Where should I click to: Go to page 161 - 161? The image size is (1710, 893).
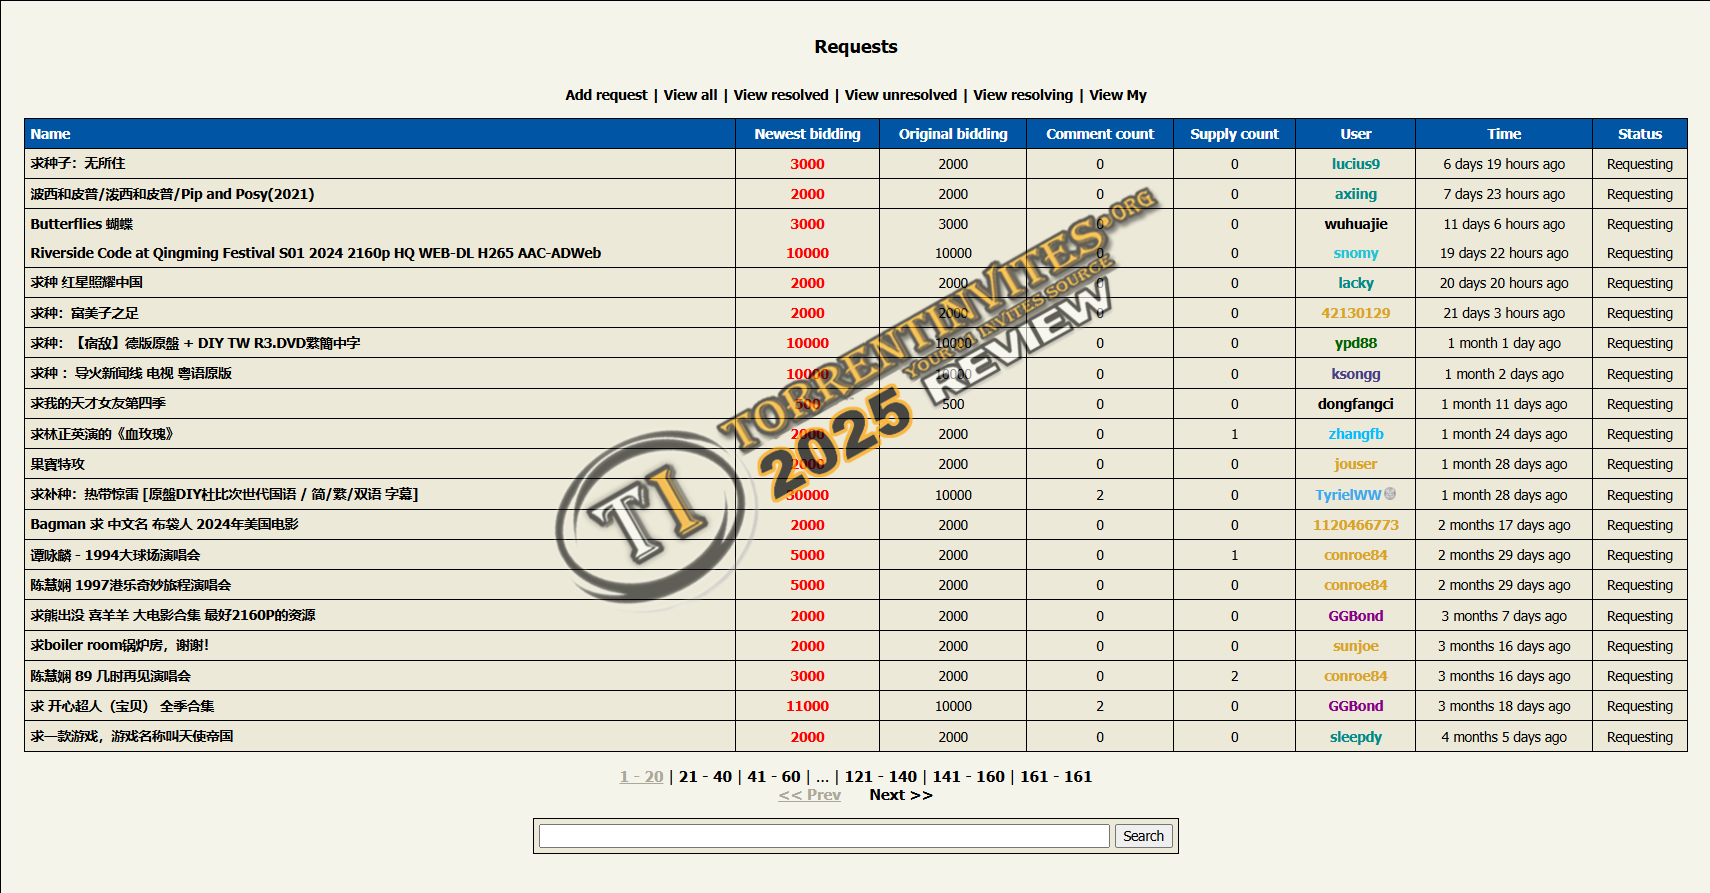[1056, 777]
